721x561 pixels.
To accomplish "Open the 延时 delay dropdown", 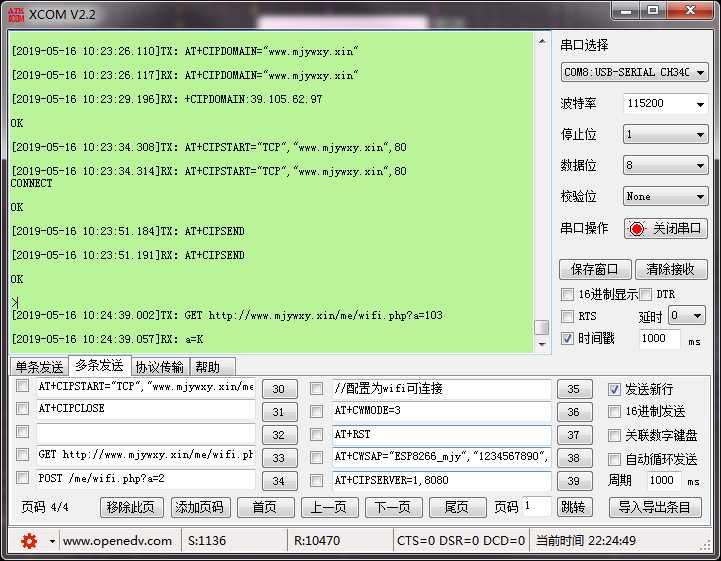I will point(686,315).
